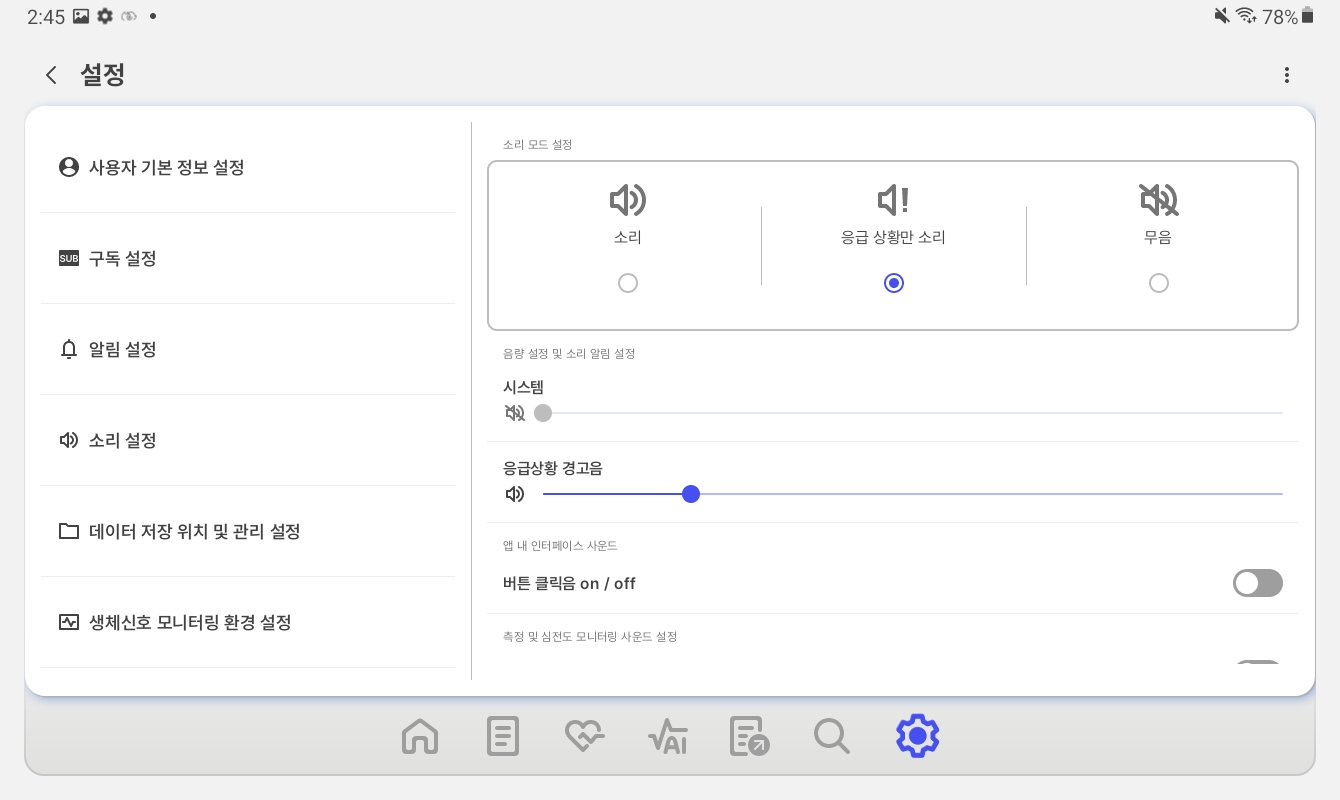Click the 시스템 label
Screen dimensions: 1340x800
coord(523,387)
